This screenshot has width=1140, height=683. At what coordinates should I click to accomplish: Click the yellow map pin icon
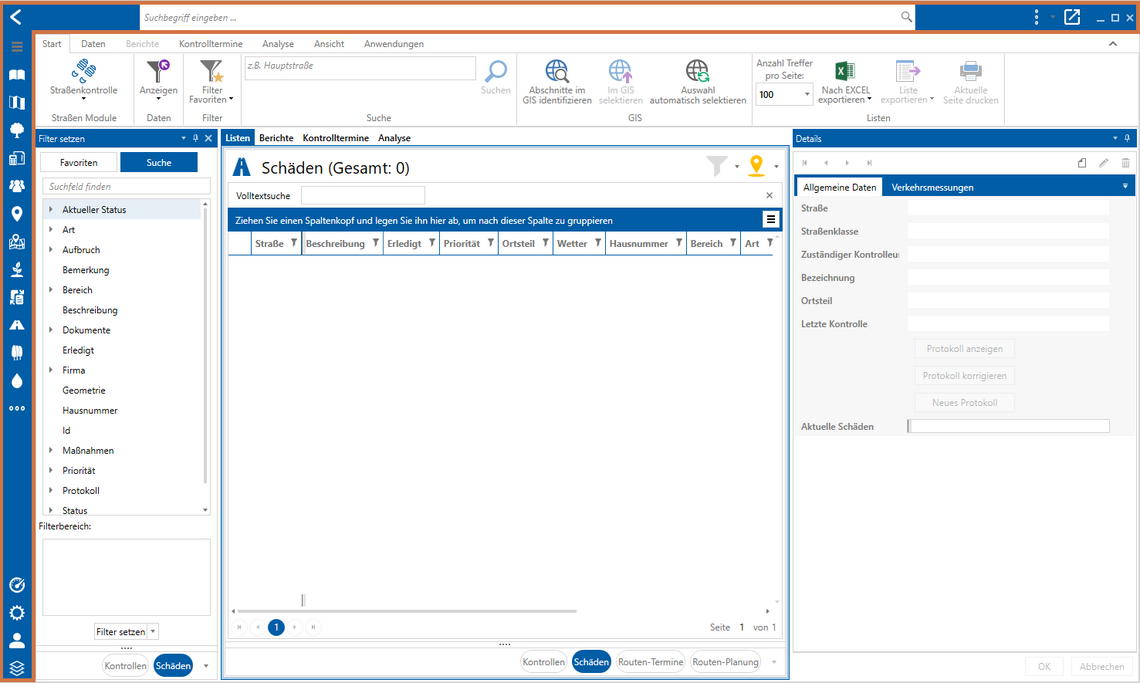[756, 166]
